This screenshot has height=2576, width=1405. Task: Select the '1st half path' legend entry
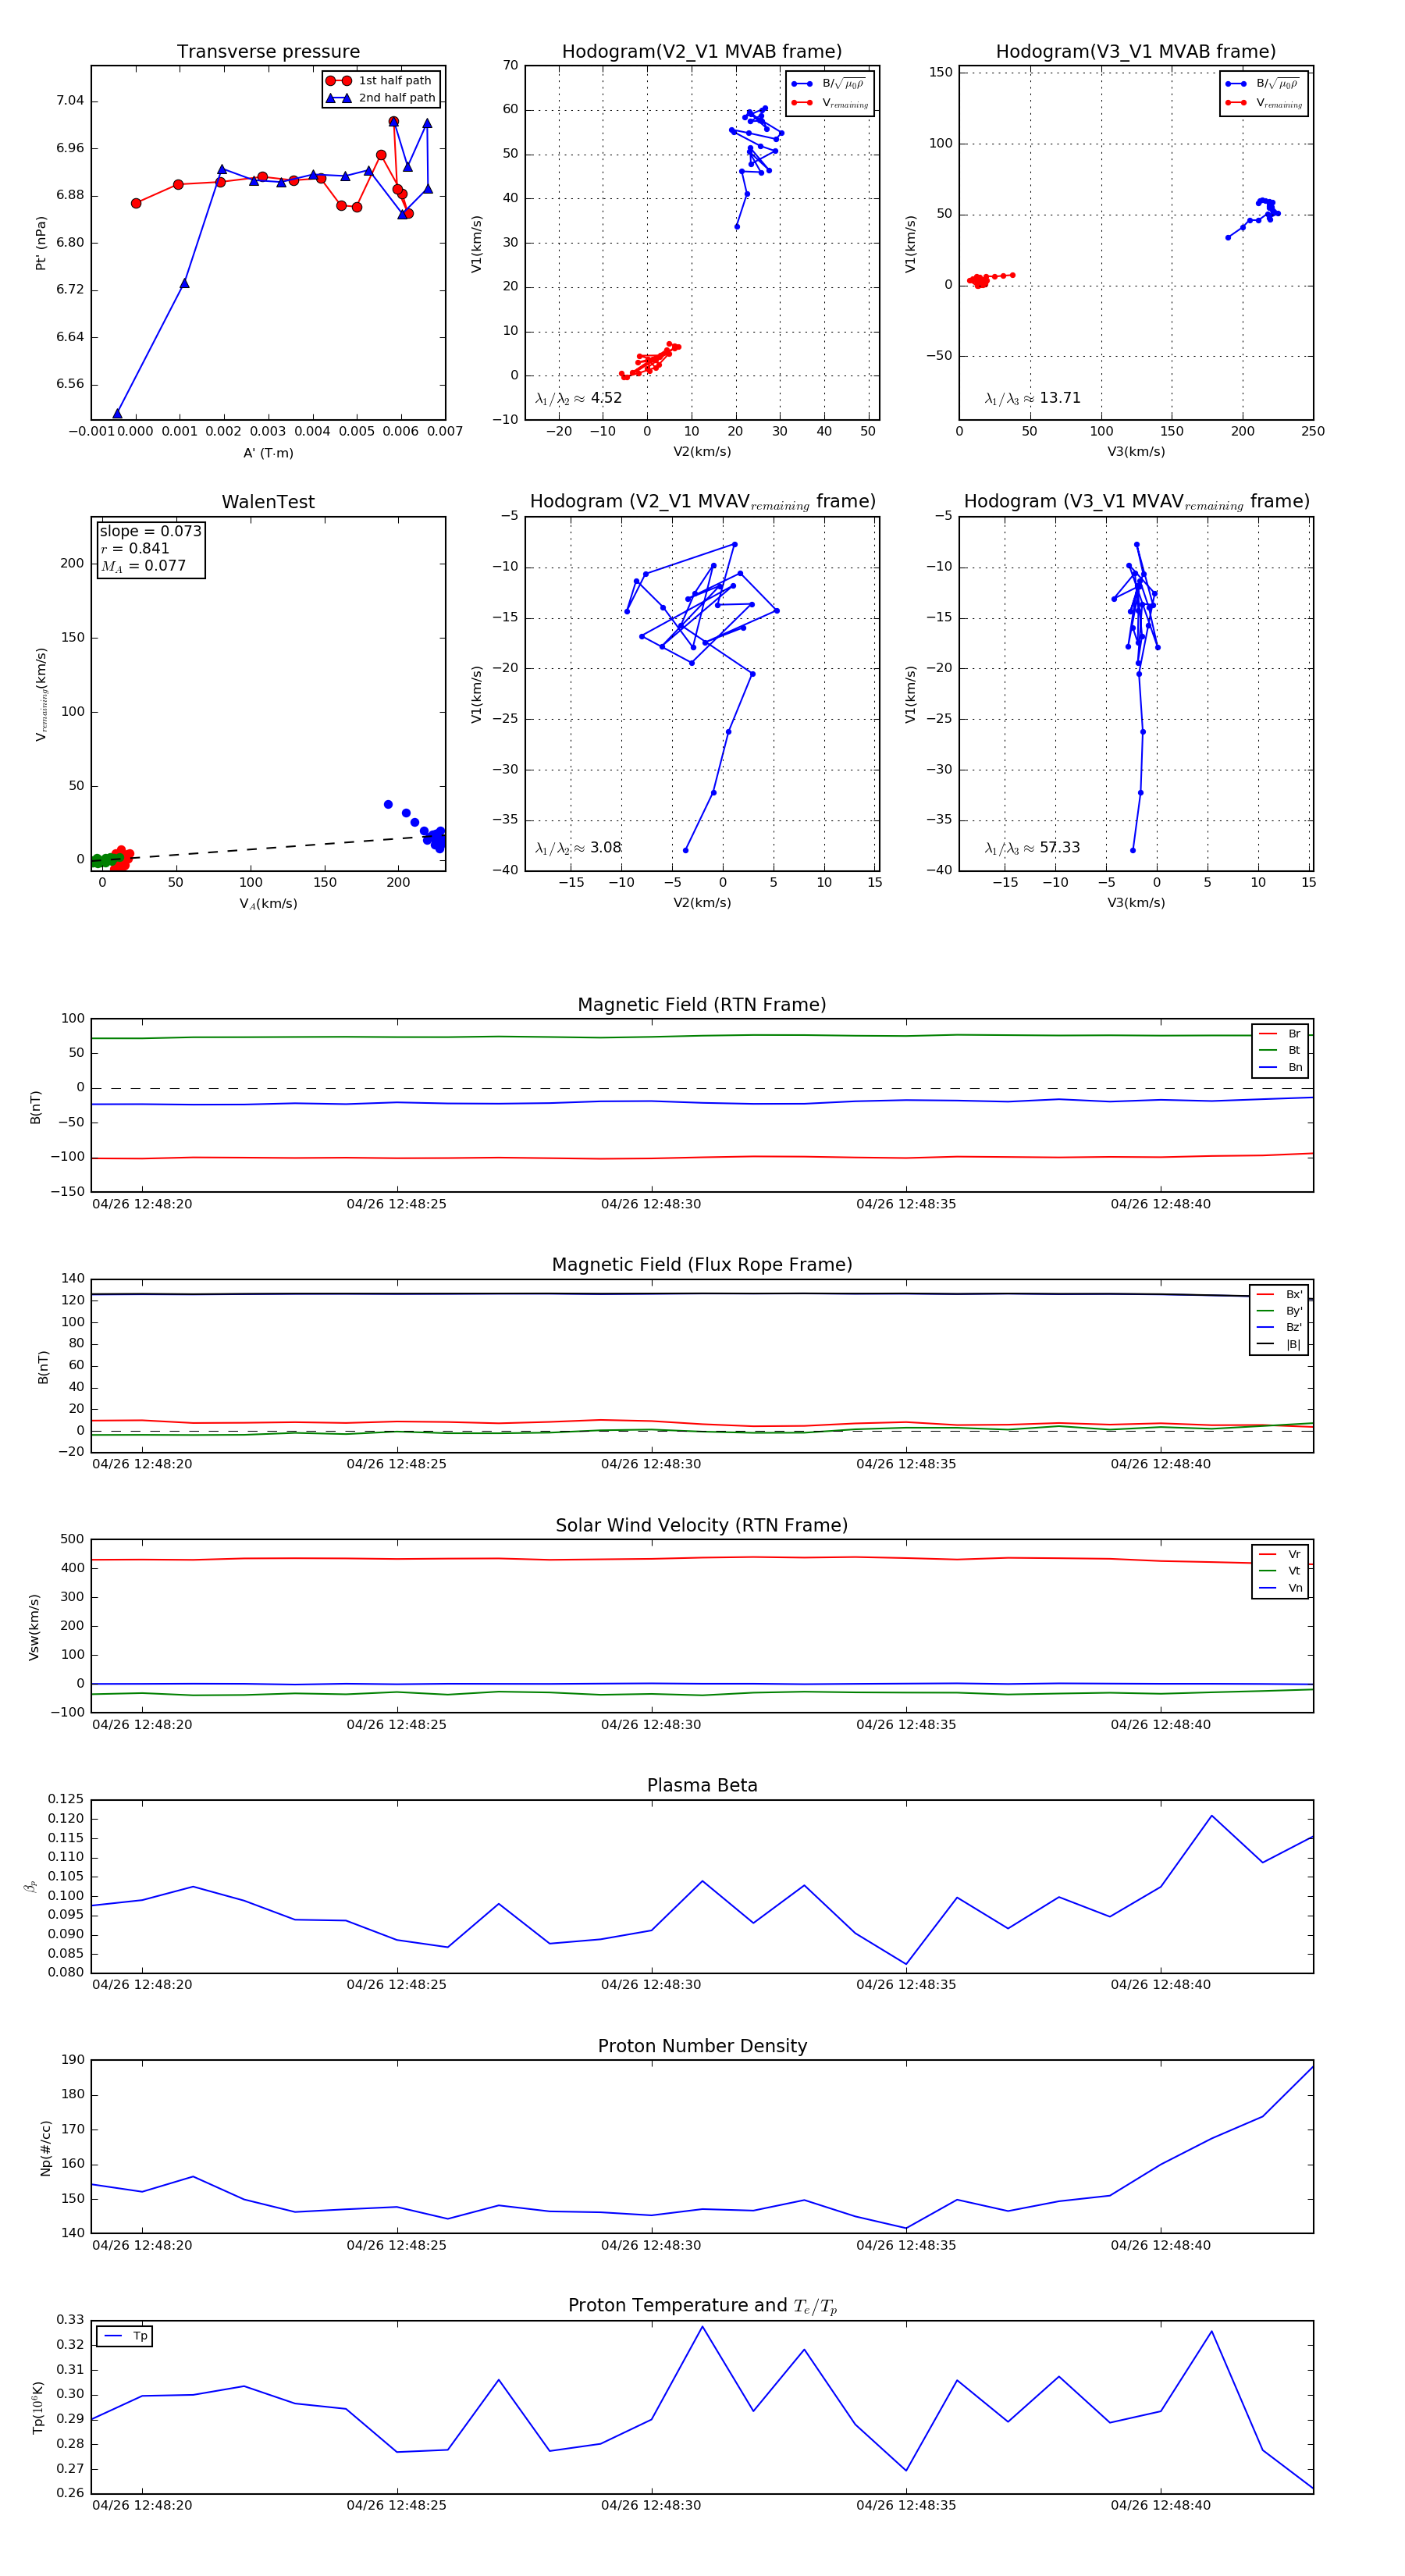point(380,81)
